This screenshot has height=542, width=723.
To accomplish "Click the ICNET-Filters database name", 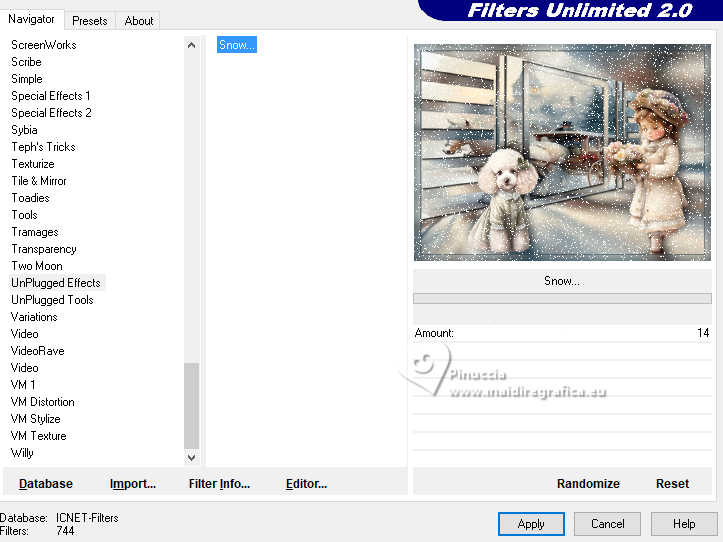I will [87, 518].
